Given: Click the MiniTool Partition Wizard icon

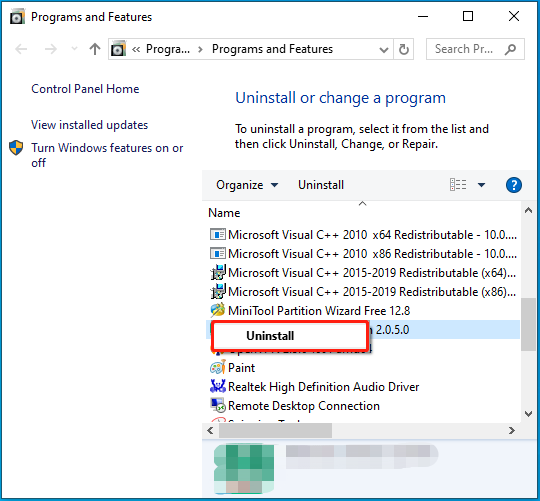Looking at the screenshot, I should pyautogui.click(x=218, y=310).
